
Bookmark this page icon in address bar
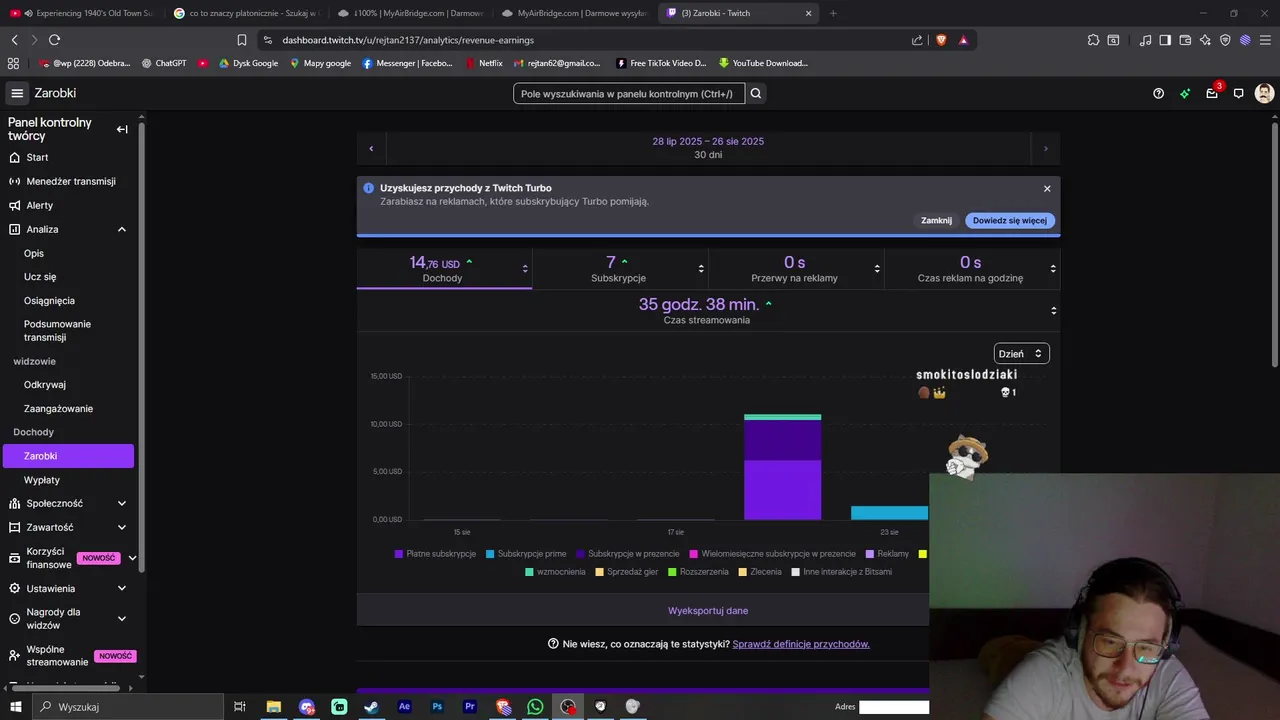241,40
